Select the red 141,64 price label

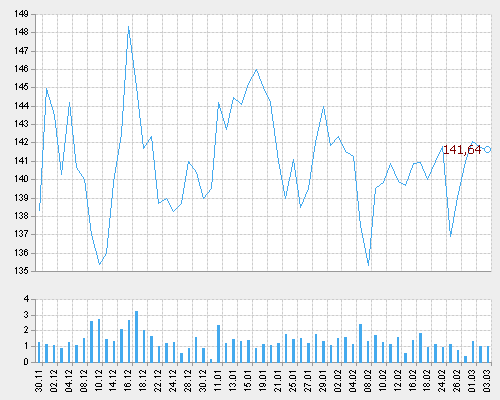tap(462, 150)
